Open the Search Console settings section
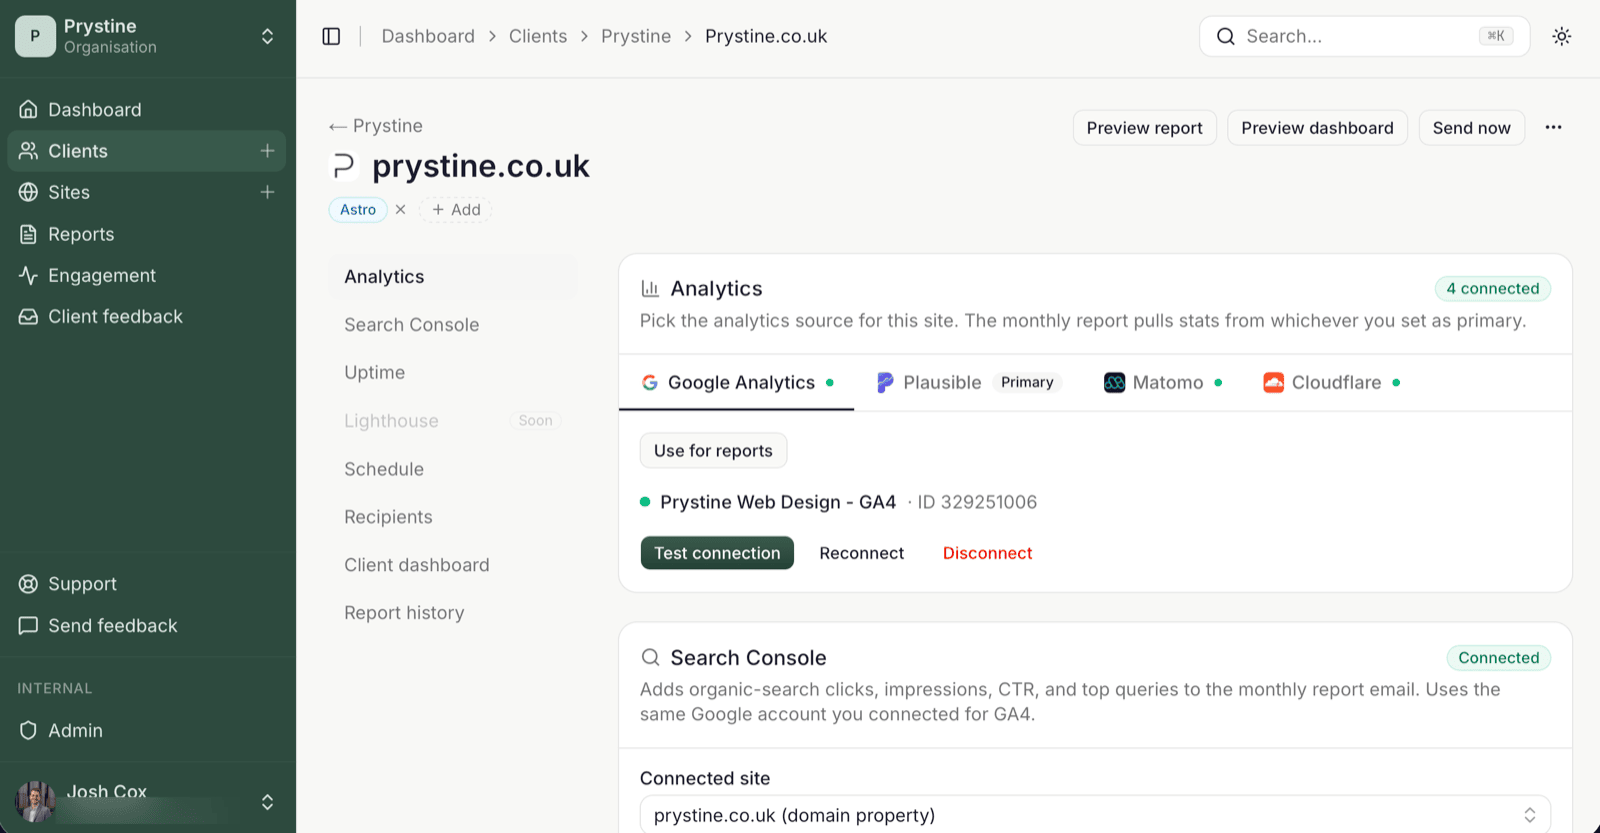 [453, 325]
